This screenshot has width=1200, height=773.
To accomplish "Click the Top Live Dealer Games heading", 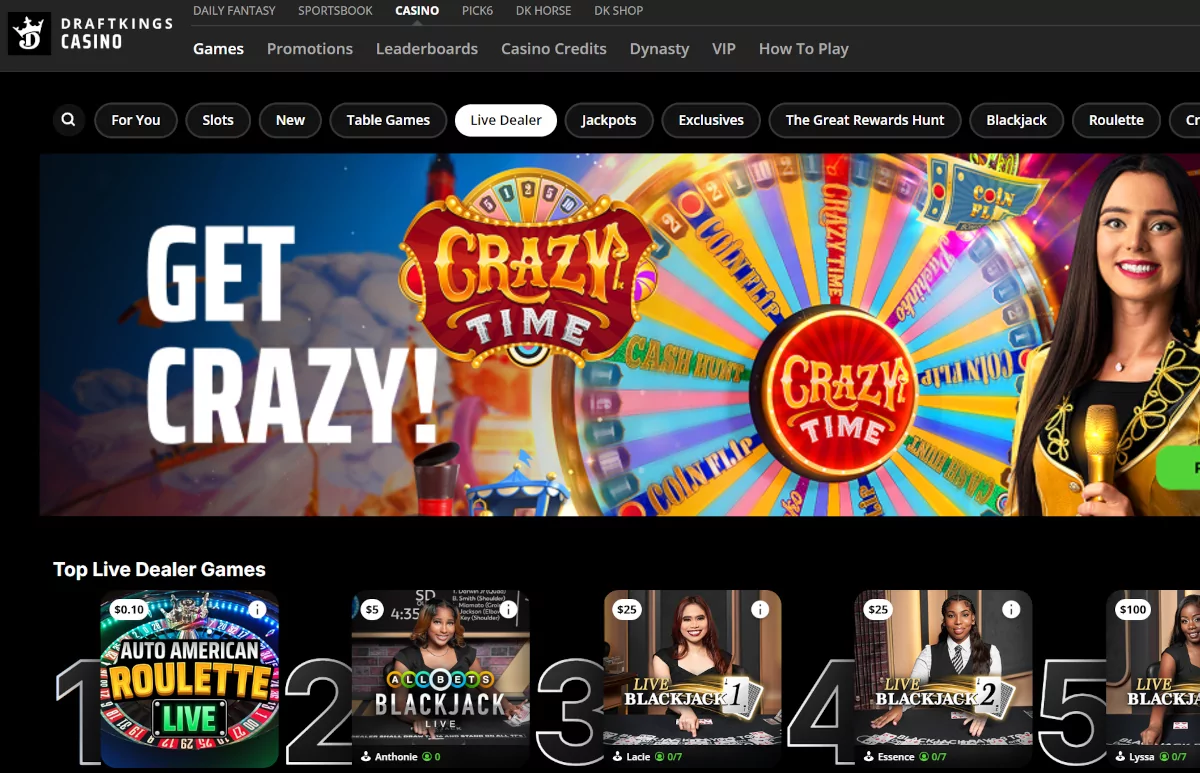I will click(159, 569).
